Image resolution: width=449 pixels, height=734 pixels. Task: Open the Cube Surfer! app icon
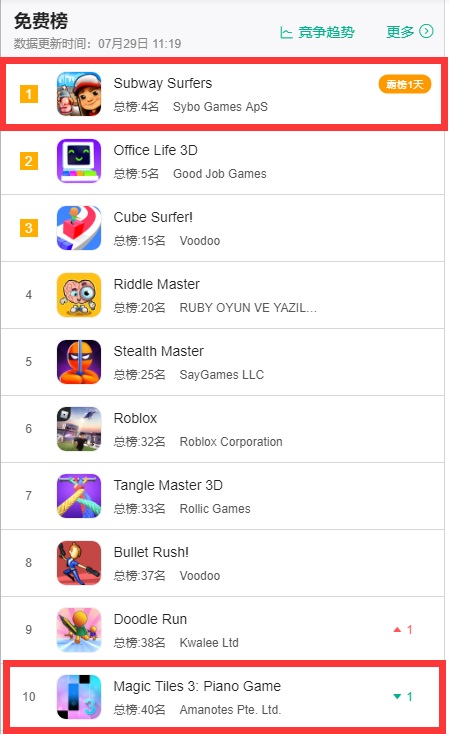click(x=79, y=228)
